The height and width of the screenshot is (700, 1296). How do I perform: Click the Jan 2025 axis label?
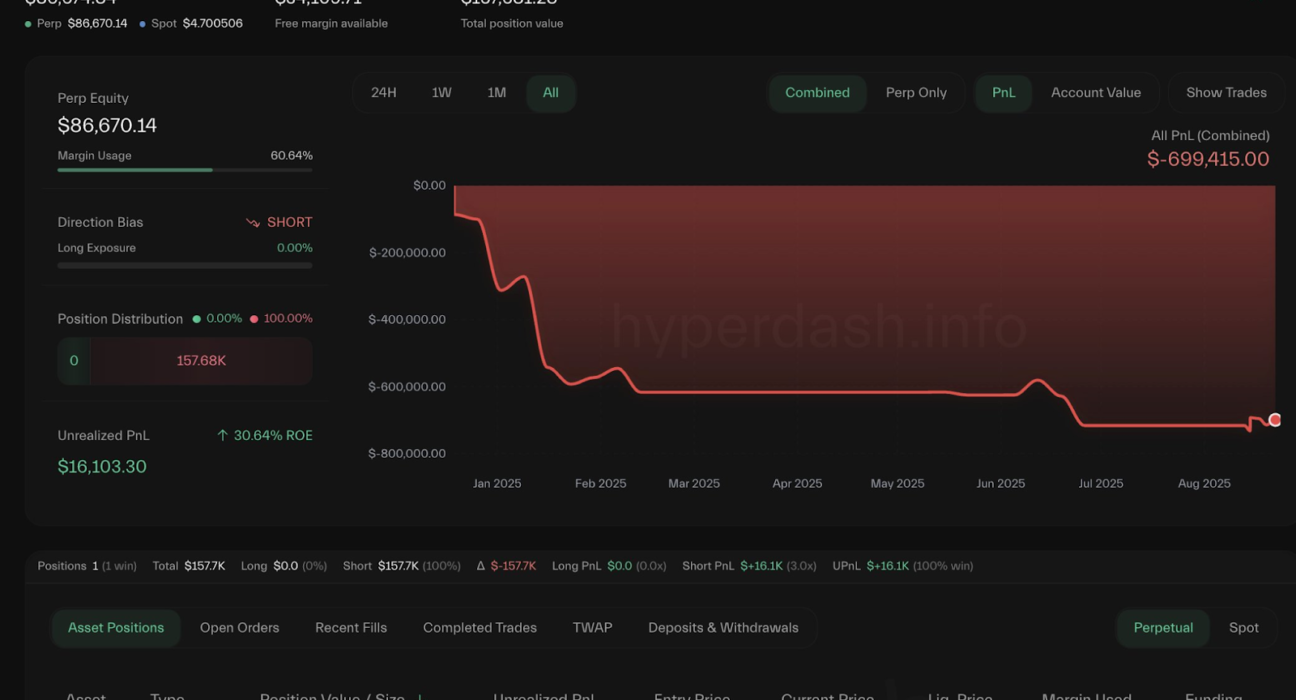click(x=497, y=484)
